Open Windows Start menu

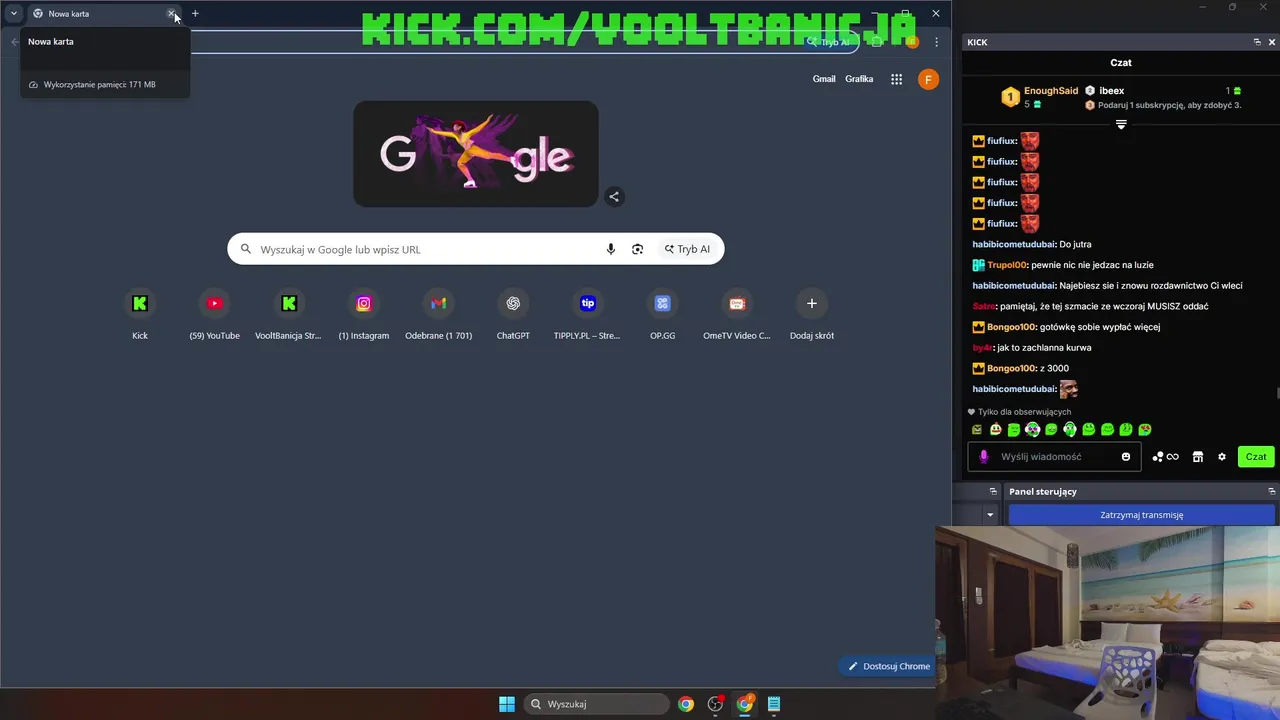pyautogui.click(x=507, y=704)
